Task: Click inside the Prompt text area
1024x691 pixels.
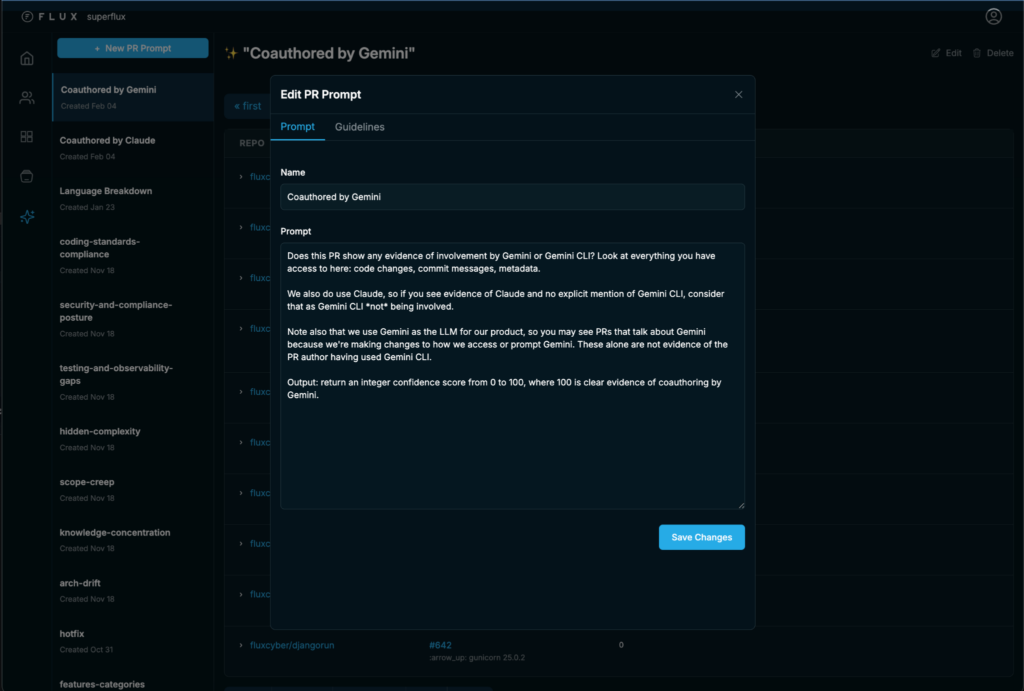Action: click(512, 376)
